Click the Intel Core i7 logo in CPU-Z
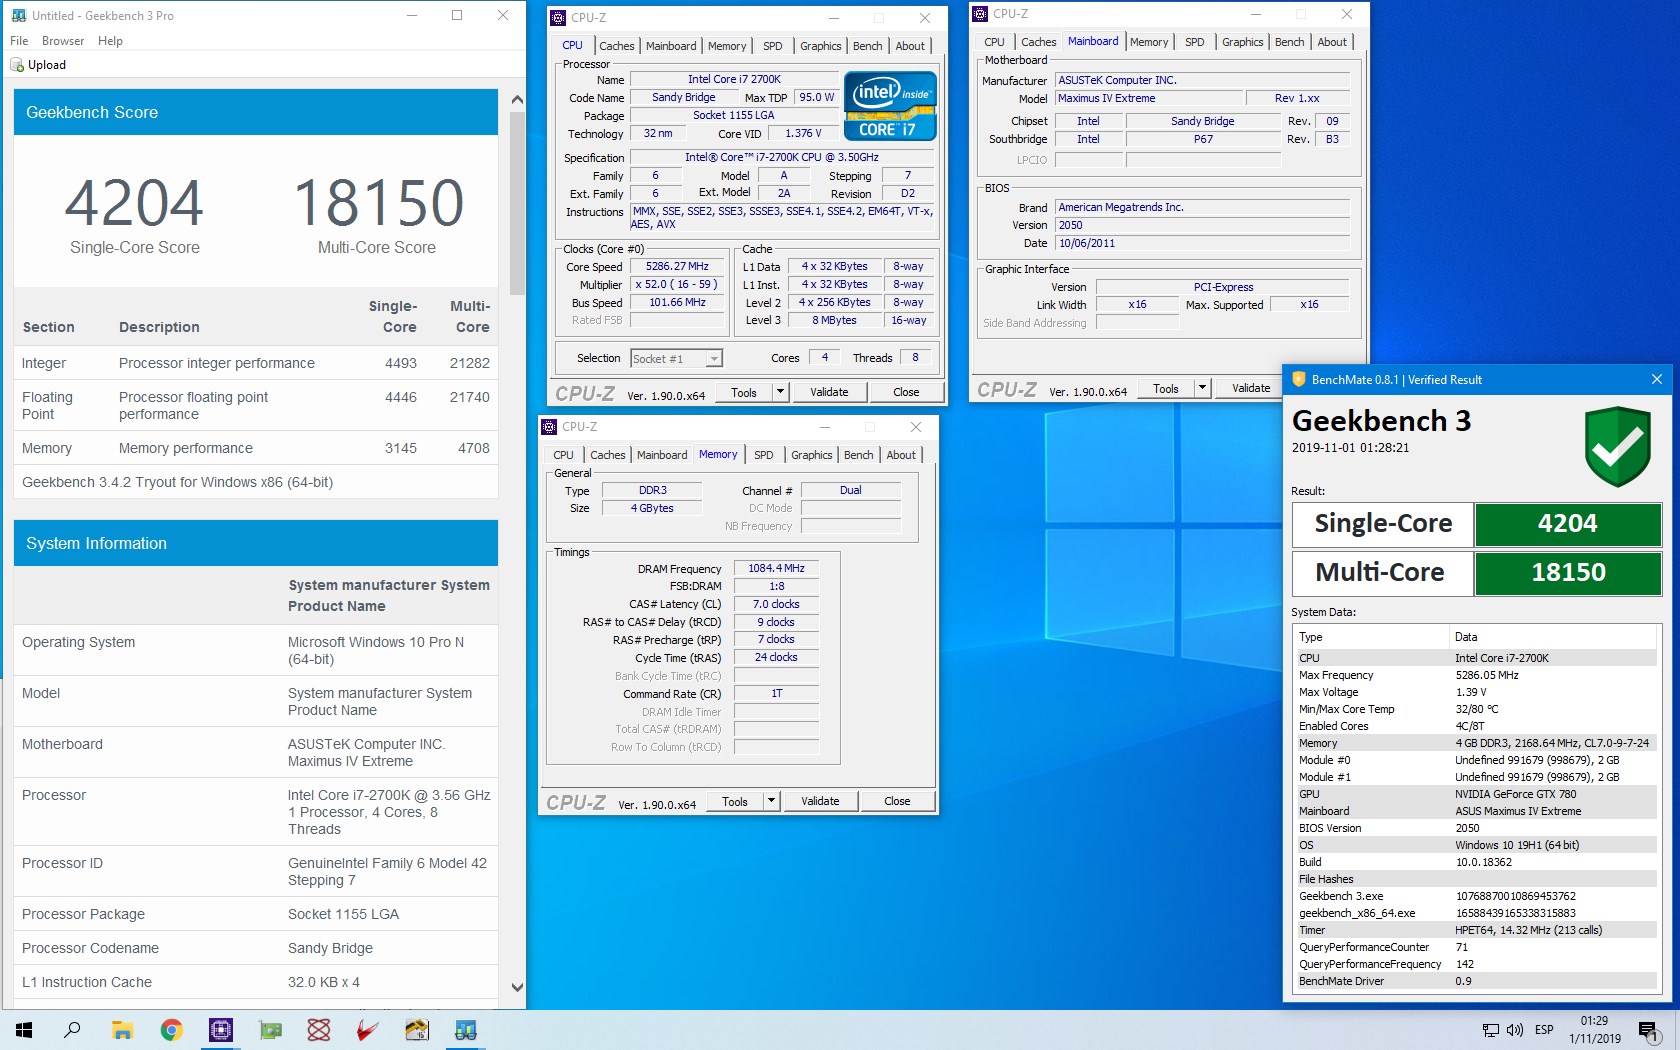Viewport: 1680px width, 1050px height. click(x=890, y=105)
